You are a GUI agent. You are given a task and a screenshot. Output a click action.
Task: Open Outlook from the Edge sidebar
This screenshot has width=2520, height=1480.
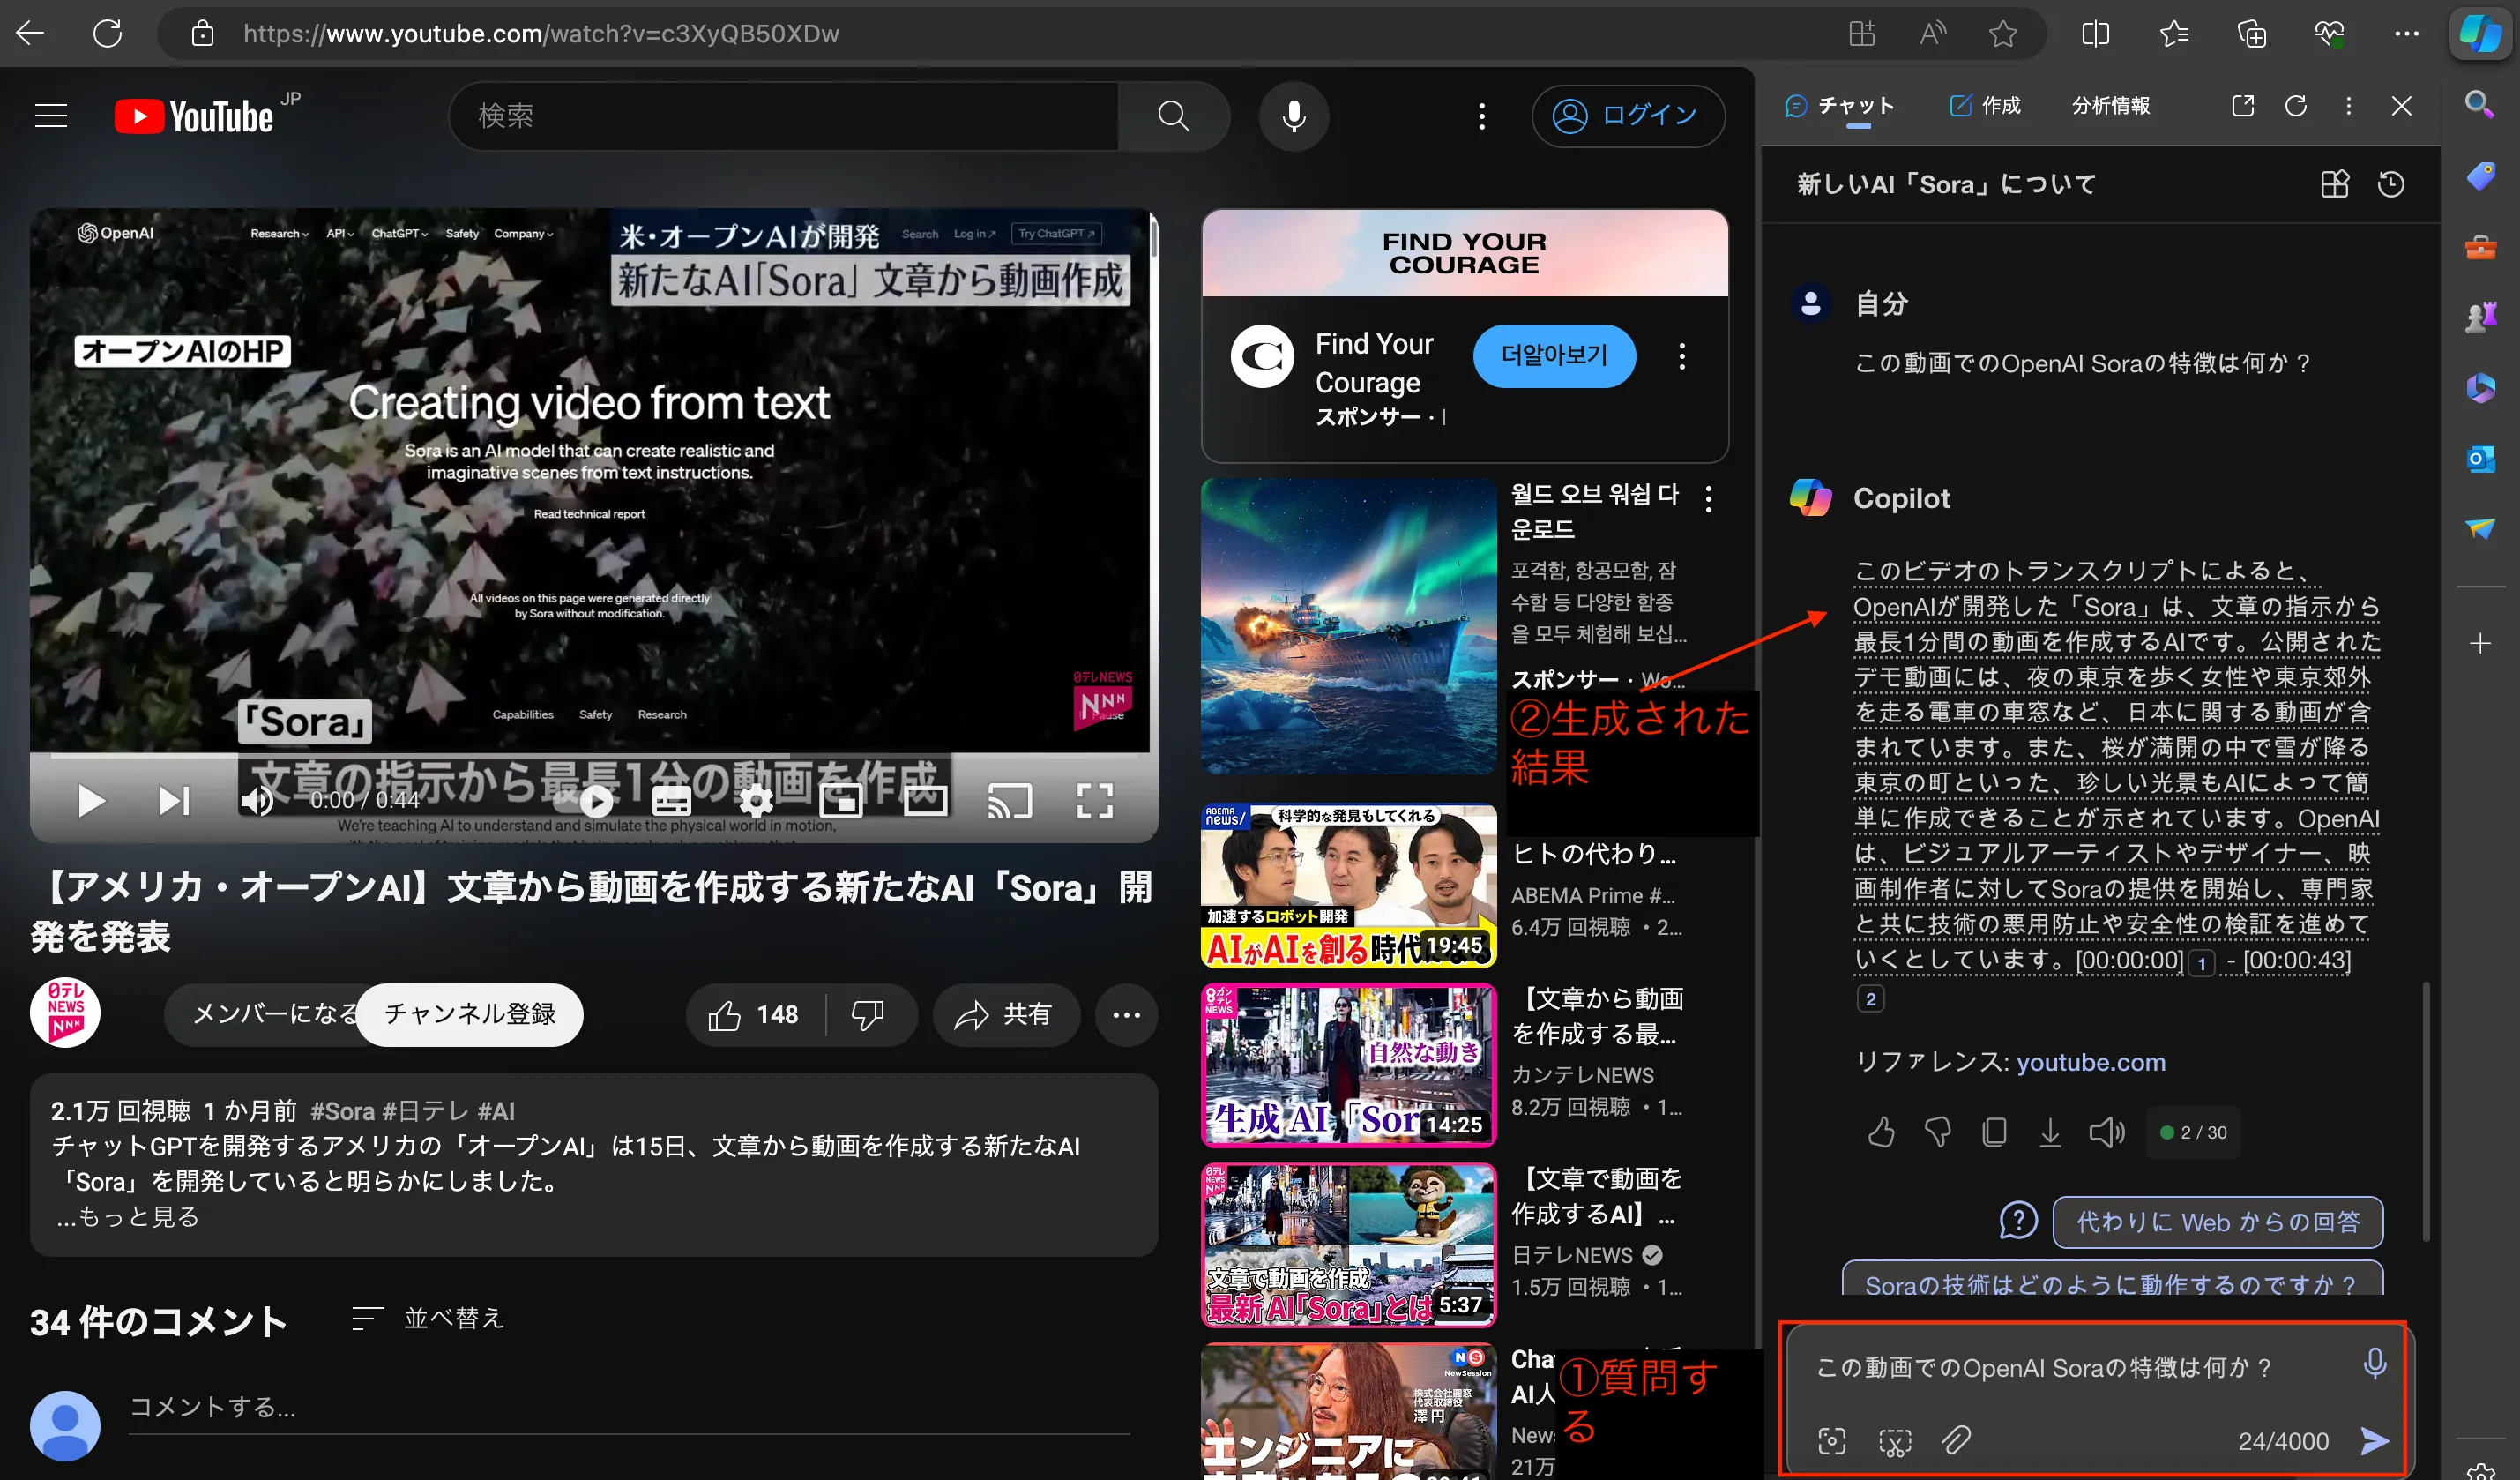click(2481, 459)
